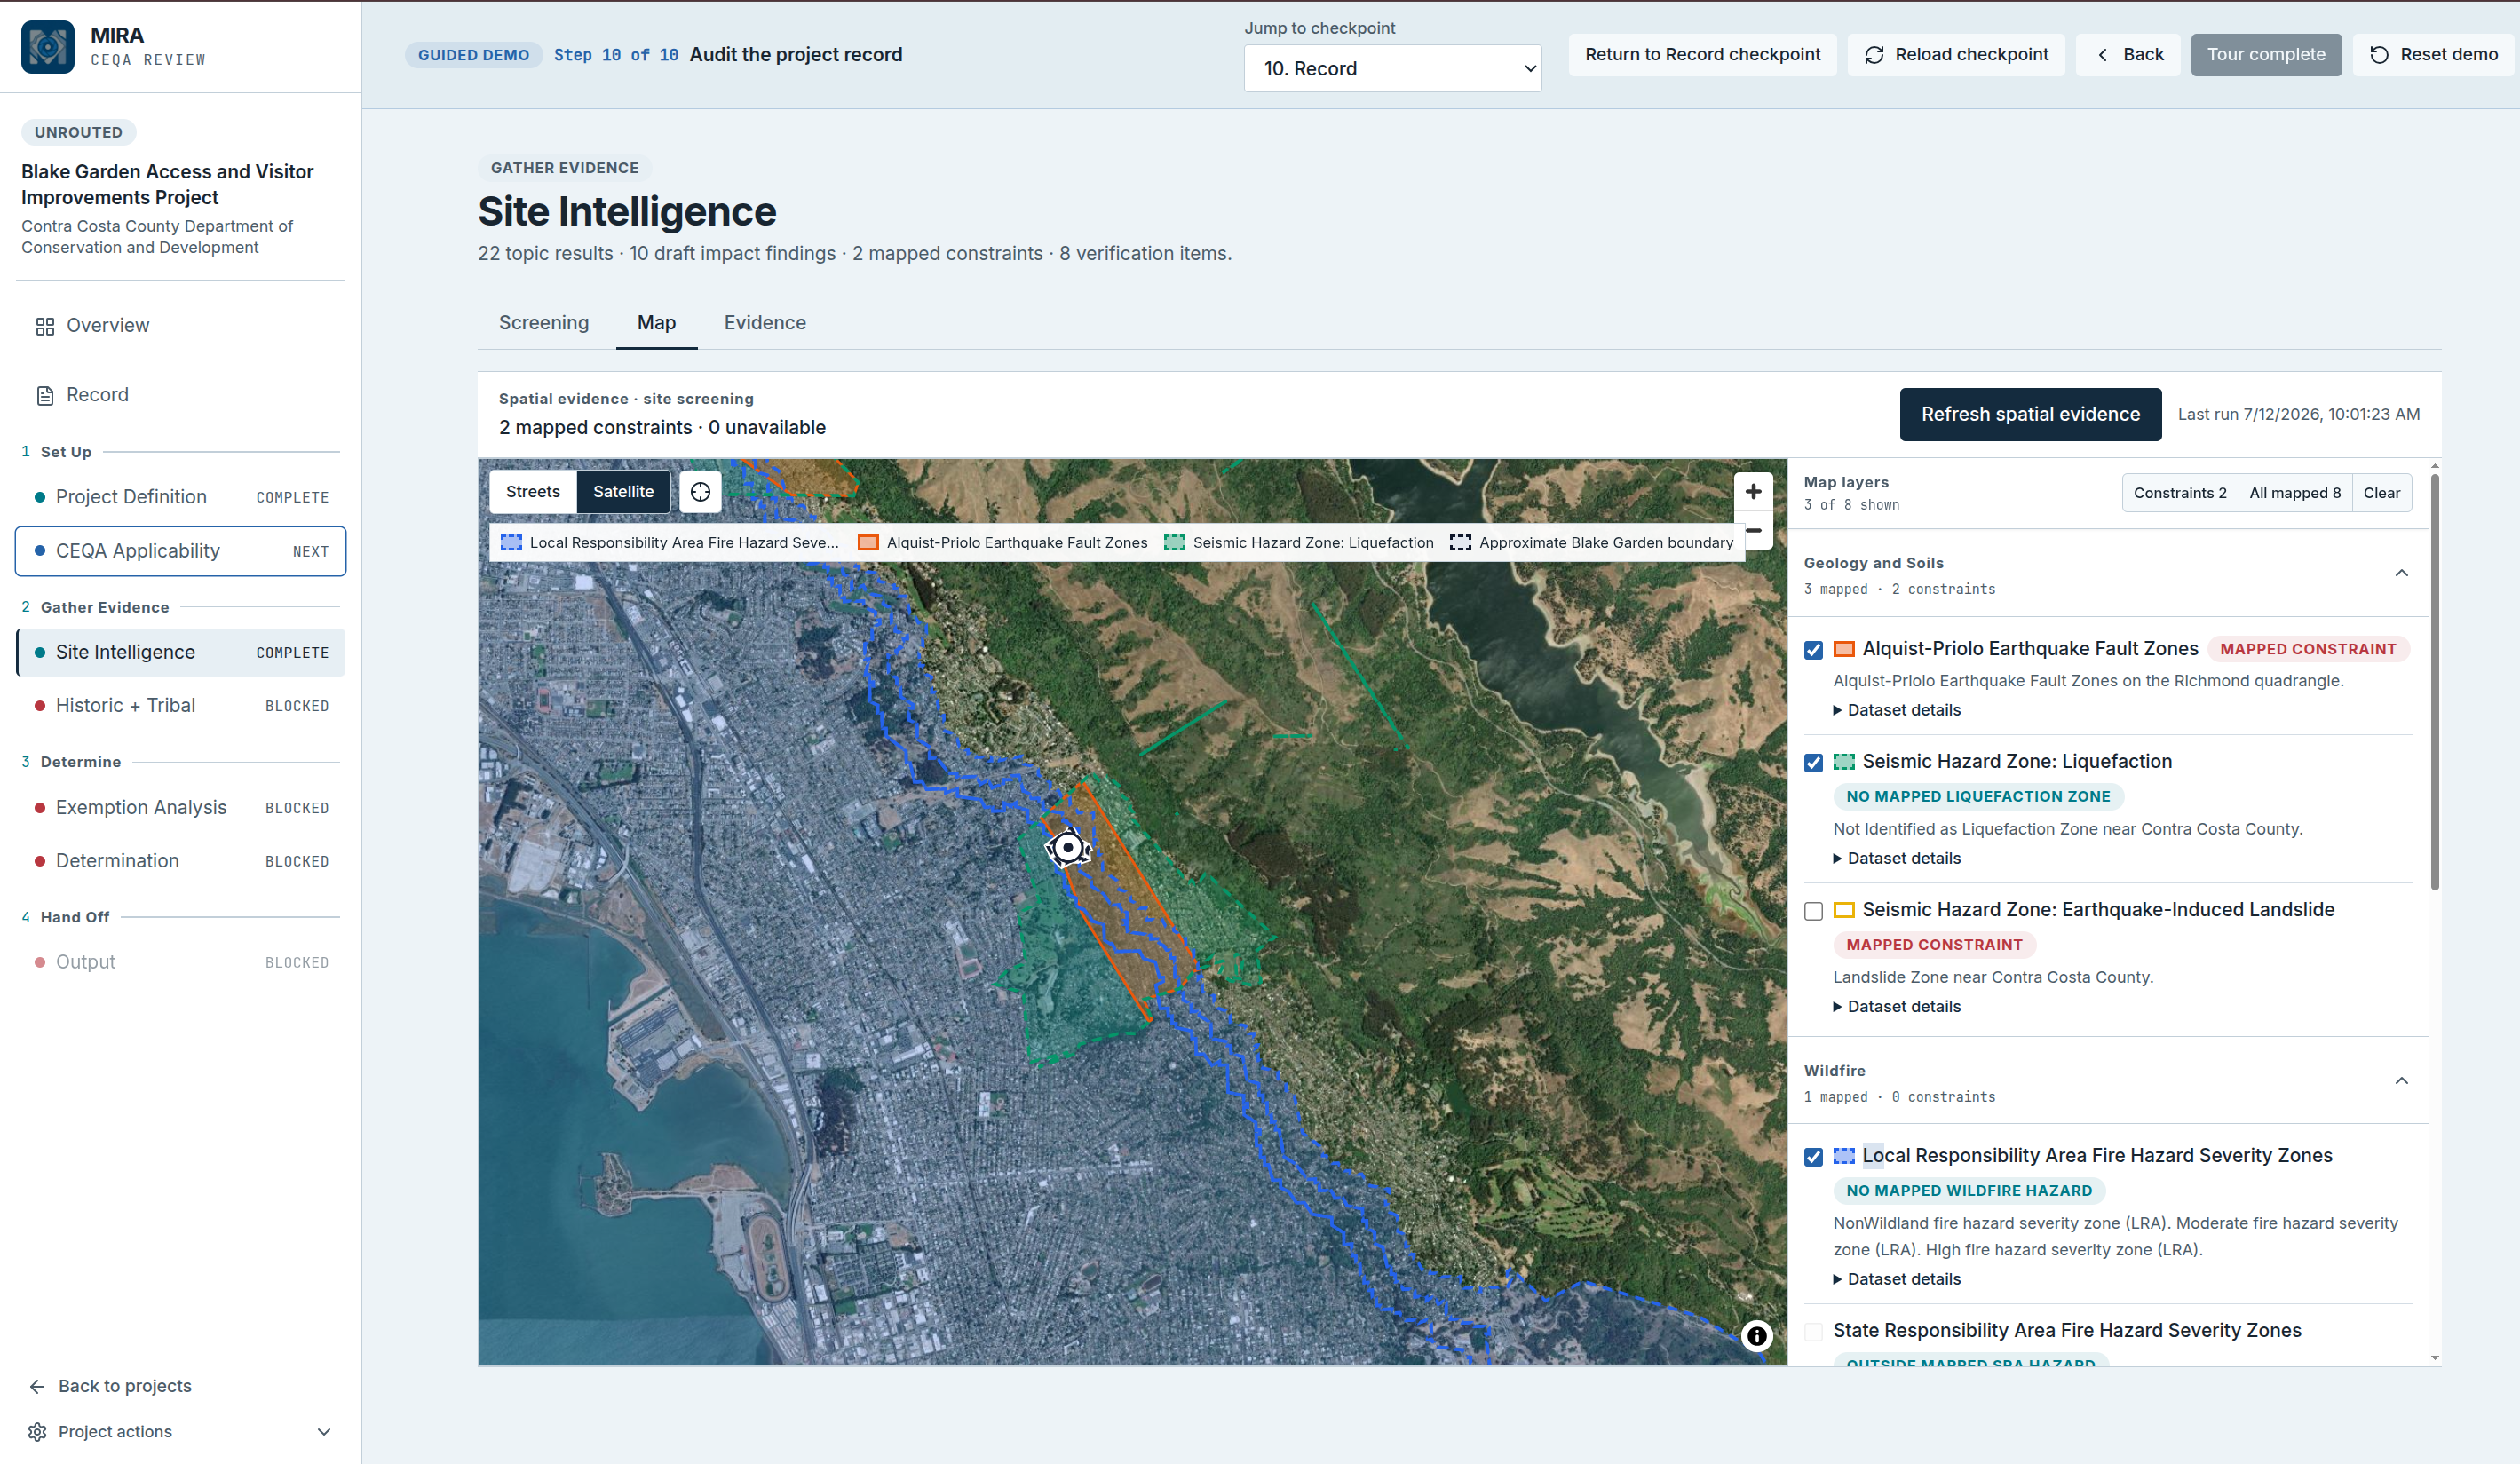Go to Site Intelligence step

point(181,652)
